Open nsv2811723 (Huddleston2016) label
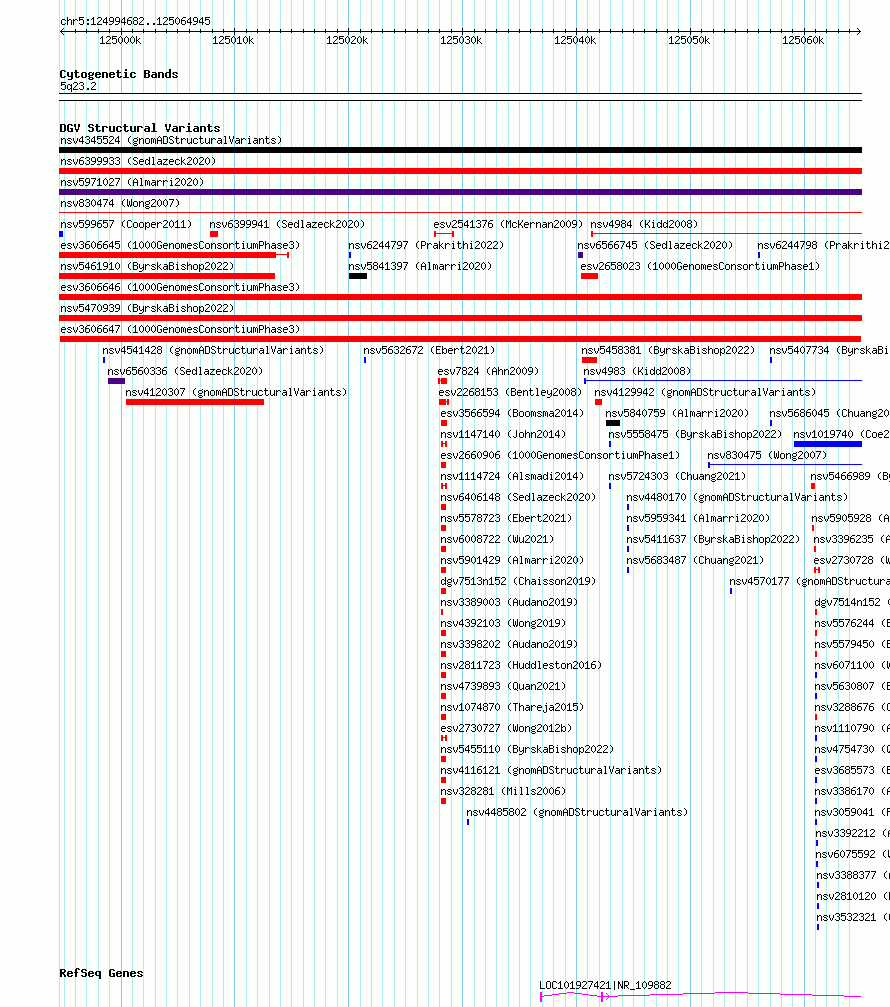890x1007 pixels. point(521,666)
